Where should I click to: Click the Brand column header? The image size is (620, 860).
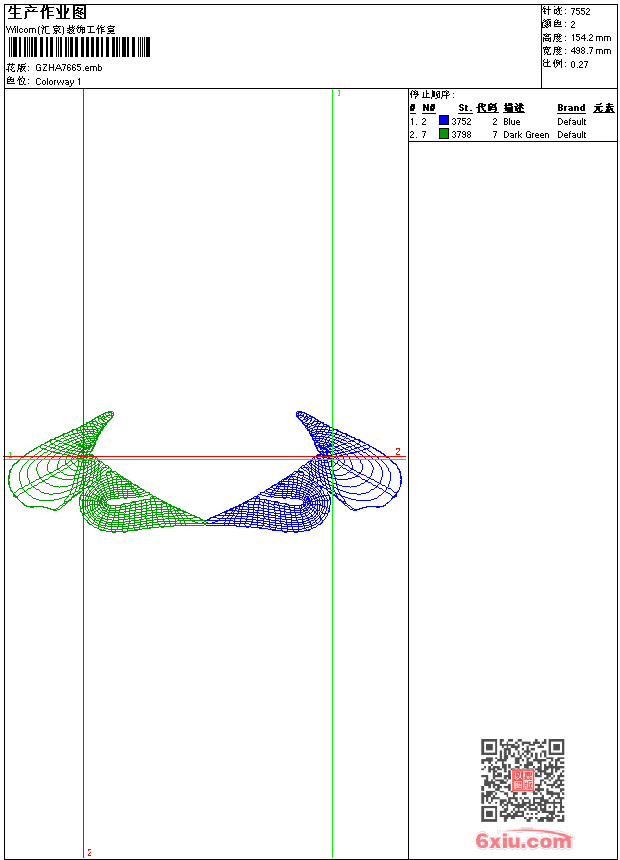point(571,108)
